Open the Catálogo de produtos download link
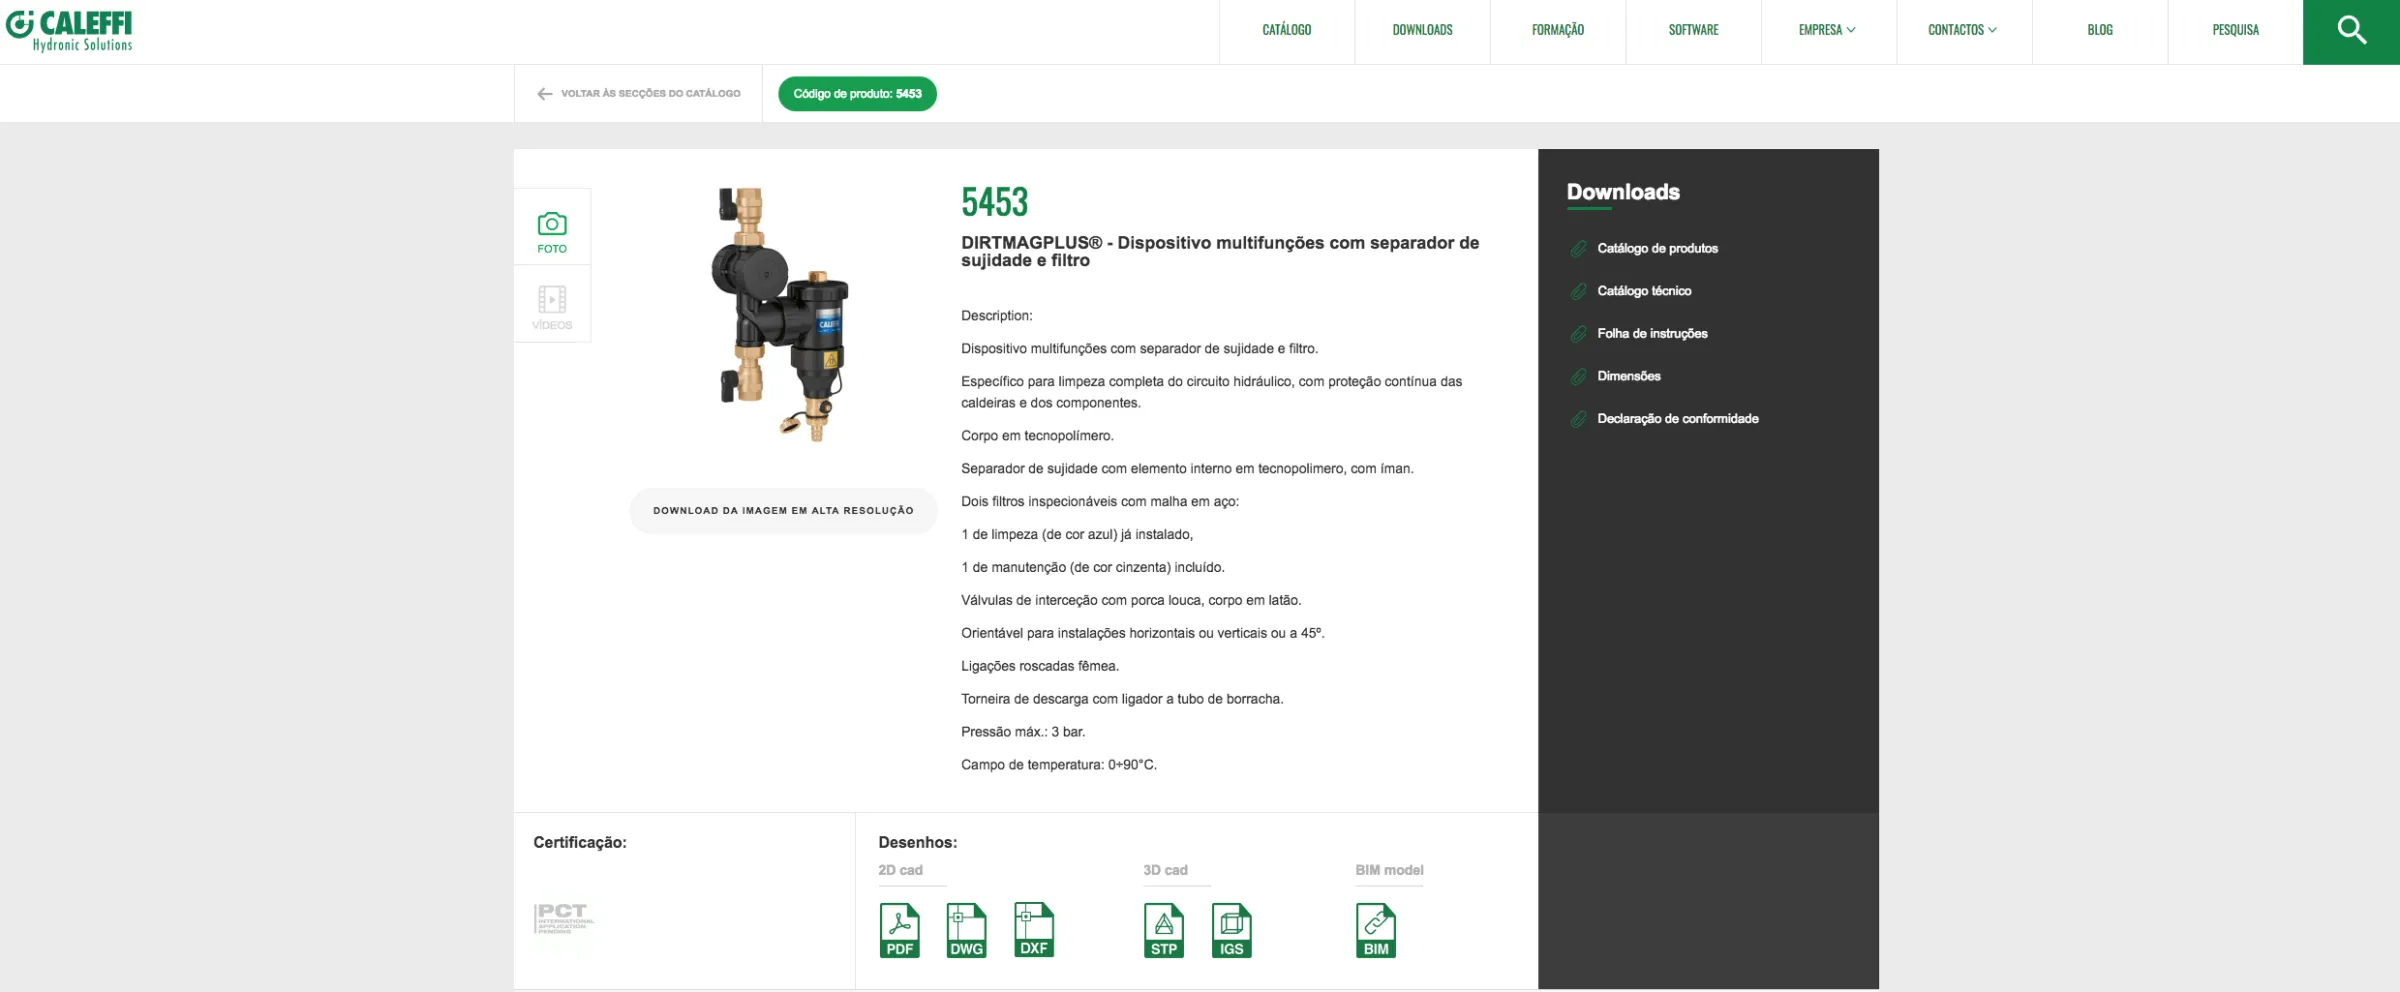 pyautogui.click(x=1657, y=249)
